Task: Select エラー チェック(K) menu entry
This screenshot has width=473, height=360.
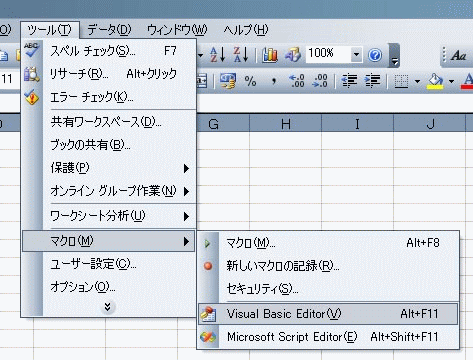Action: point(109,97)
